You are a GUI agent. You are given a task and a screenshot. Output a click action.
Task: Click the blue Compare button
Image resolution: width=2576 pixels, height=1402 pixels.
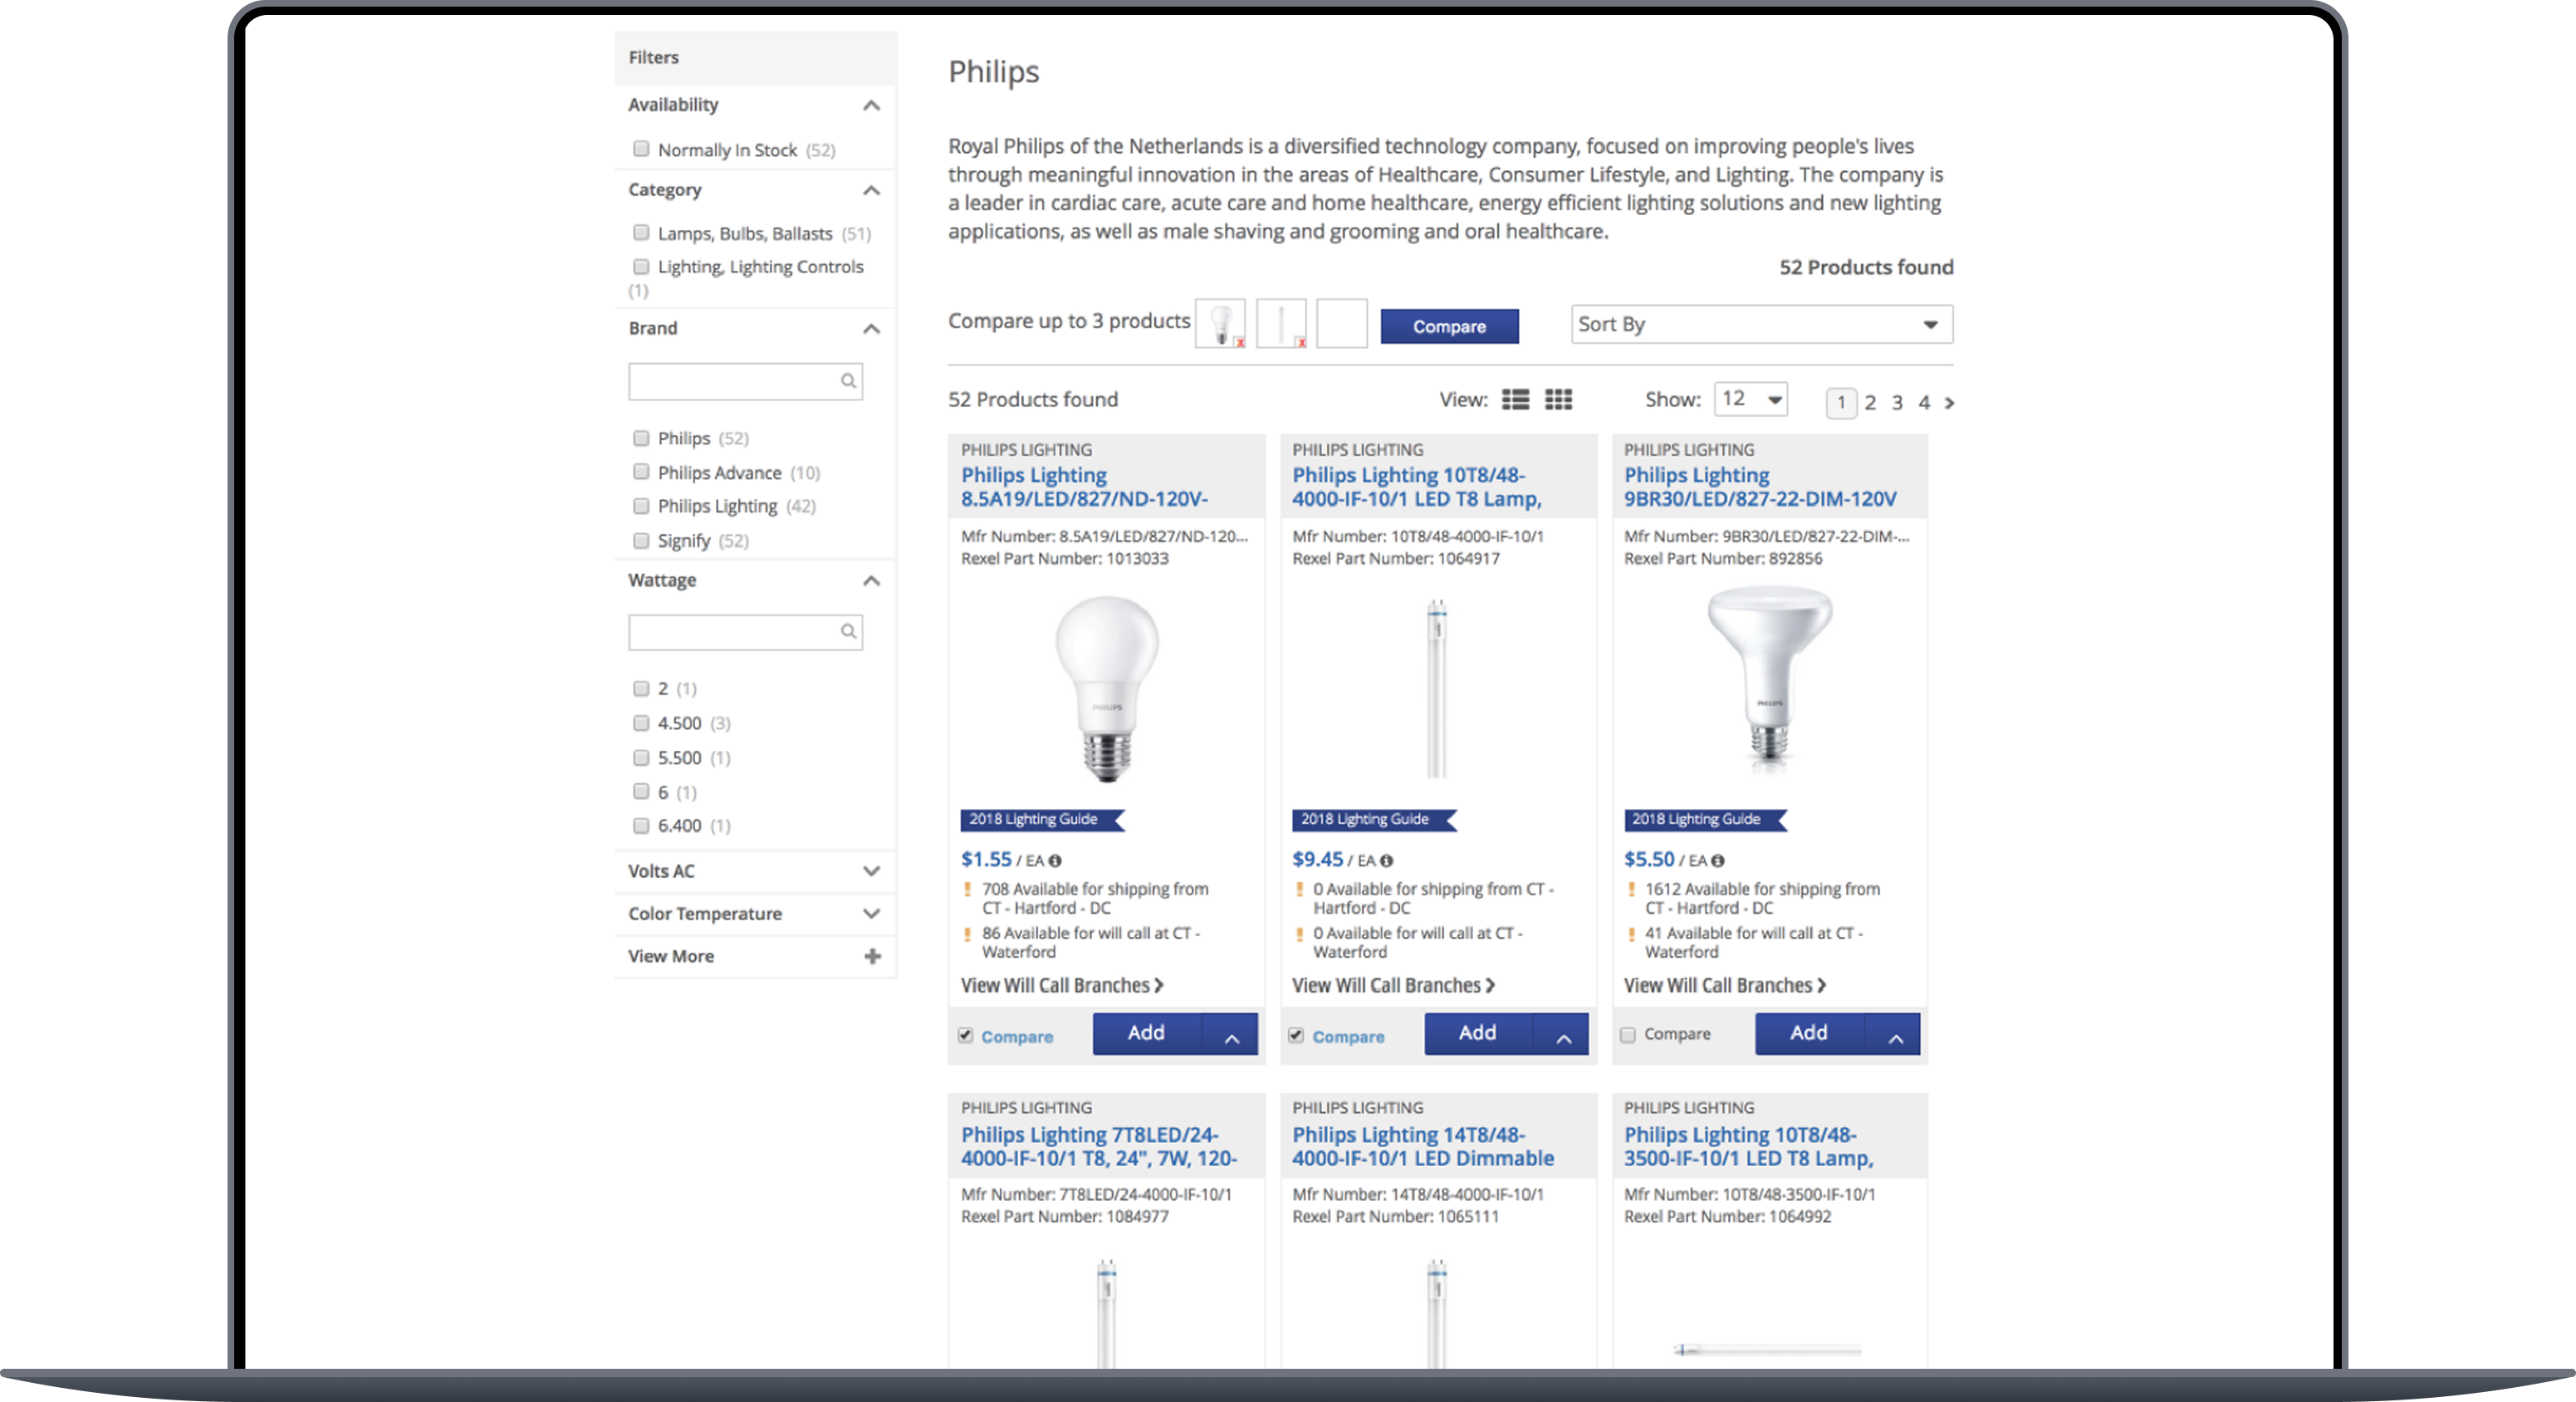(x=1449, y=327)
